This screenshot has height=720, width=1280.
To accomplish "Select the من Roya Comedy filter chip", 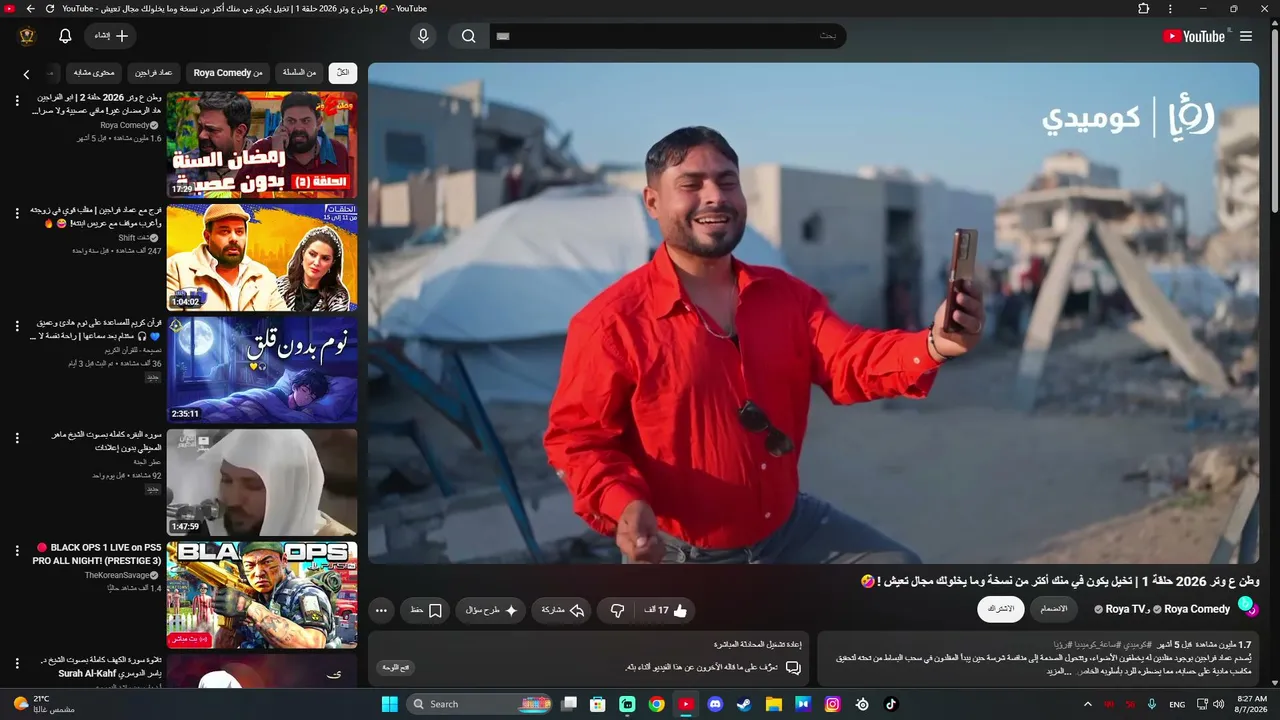I will (228, 73).
